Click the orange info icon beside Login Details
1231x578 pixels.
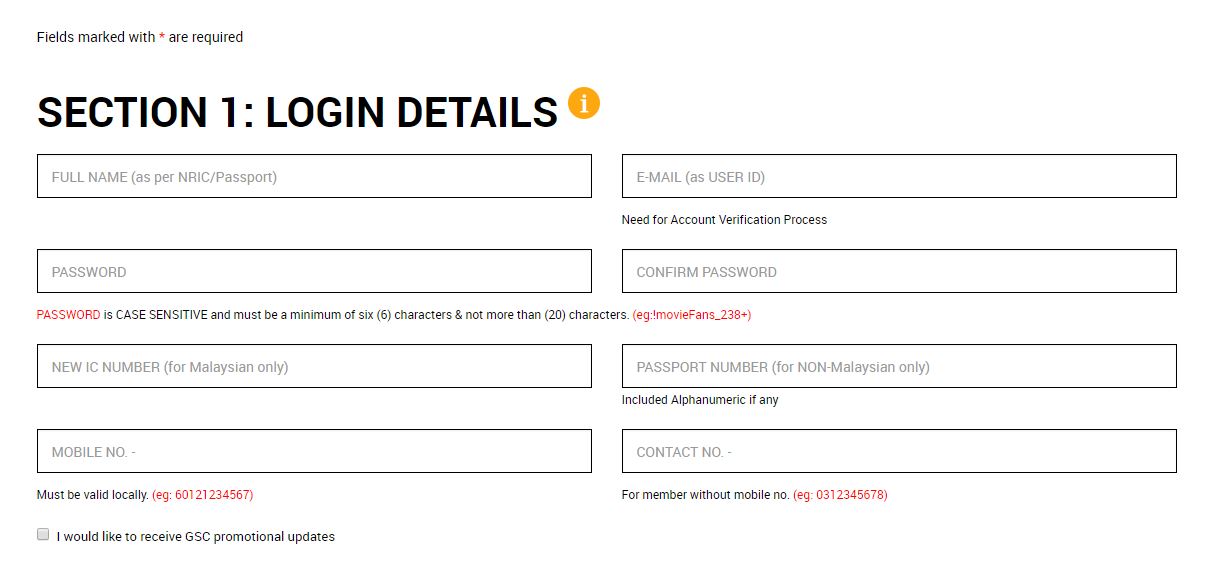click(584, 103)
